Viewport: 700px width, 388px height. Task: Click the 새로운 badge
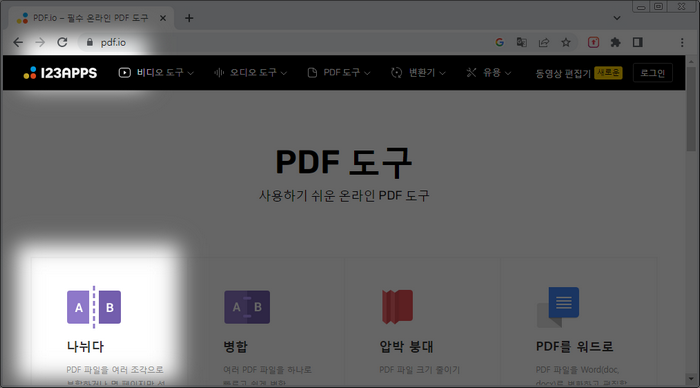608,73
